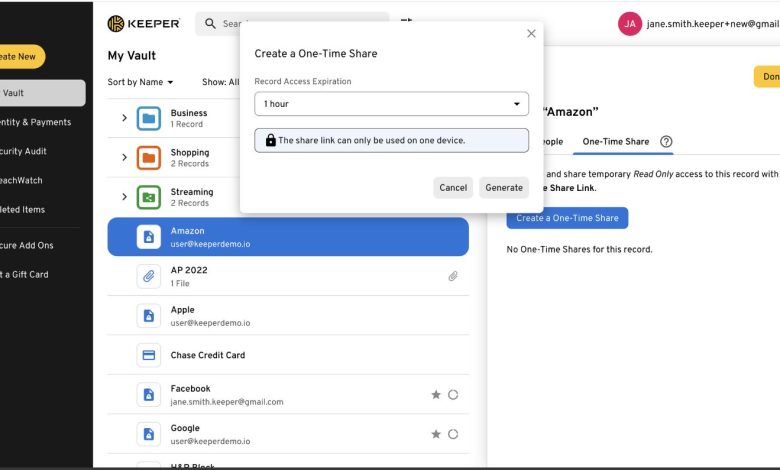Toggle the favorite star on Google
The height and width of the screenshot is (470, 780).
click(436, 434)
